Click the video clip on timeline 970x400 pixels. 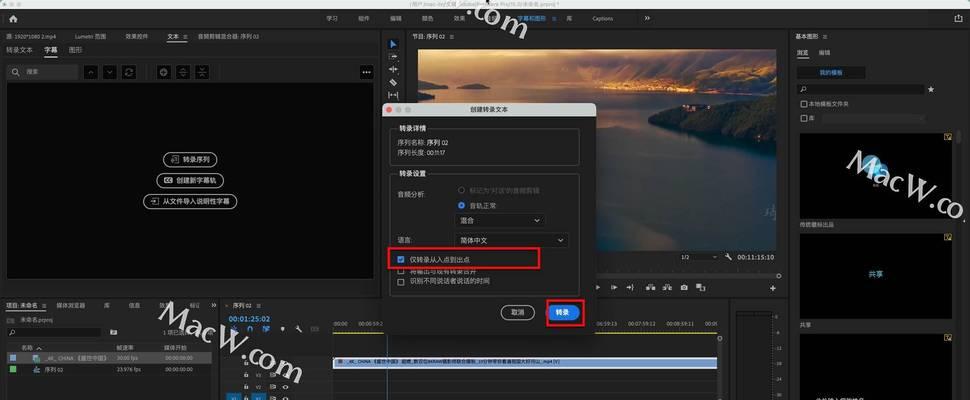click(x=525, y=362)
